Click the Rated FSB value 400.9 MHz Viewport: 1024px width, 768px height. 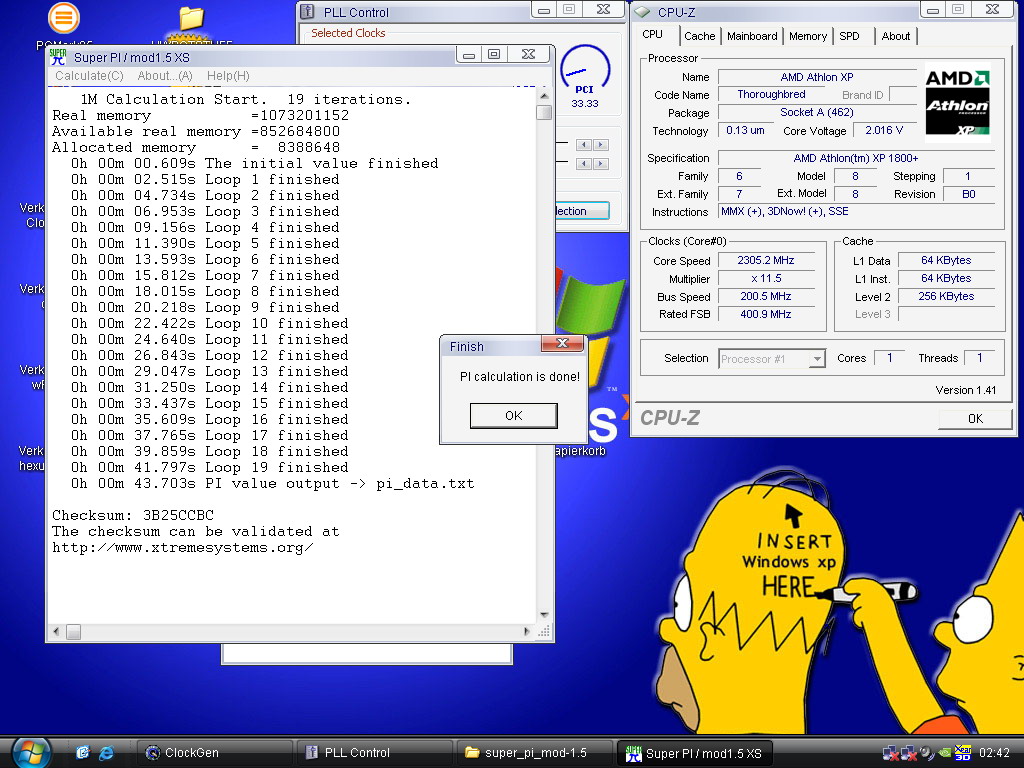(x=766, y=314)
